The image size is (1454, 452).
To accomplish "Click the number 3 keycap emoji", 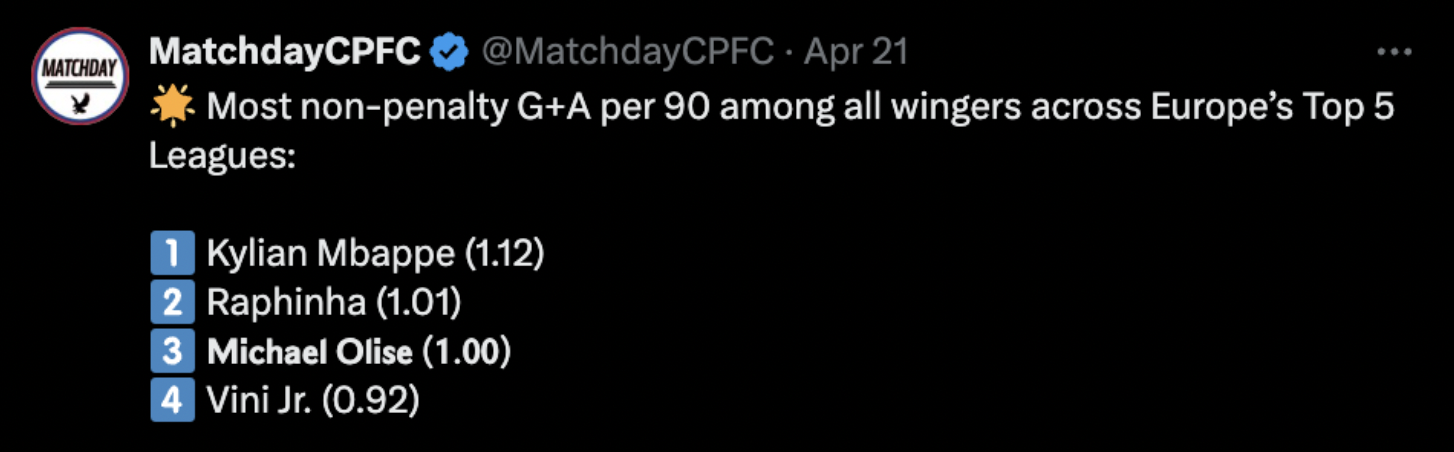I will click(171, 351).
